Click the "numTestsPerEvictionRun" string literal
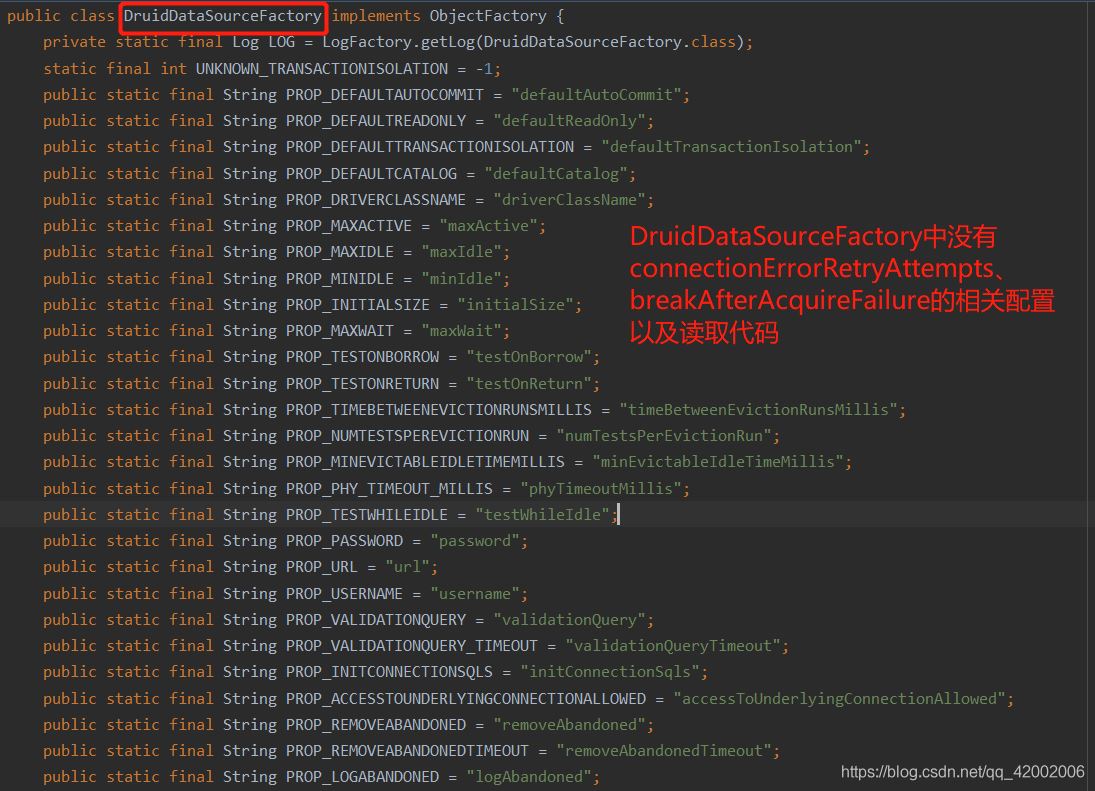The width and height of the screenshot is (1095, 791). [664, 436]
